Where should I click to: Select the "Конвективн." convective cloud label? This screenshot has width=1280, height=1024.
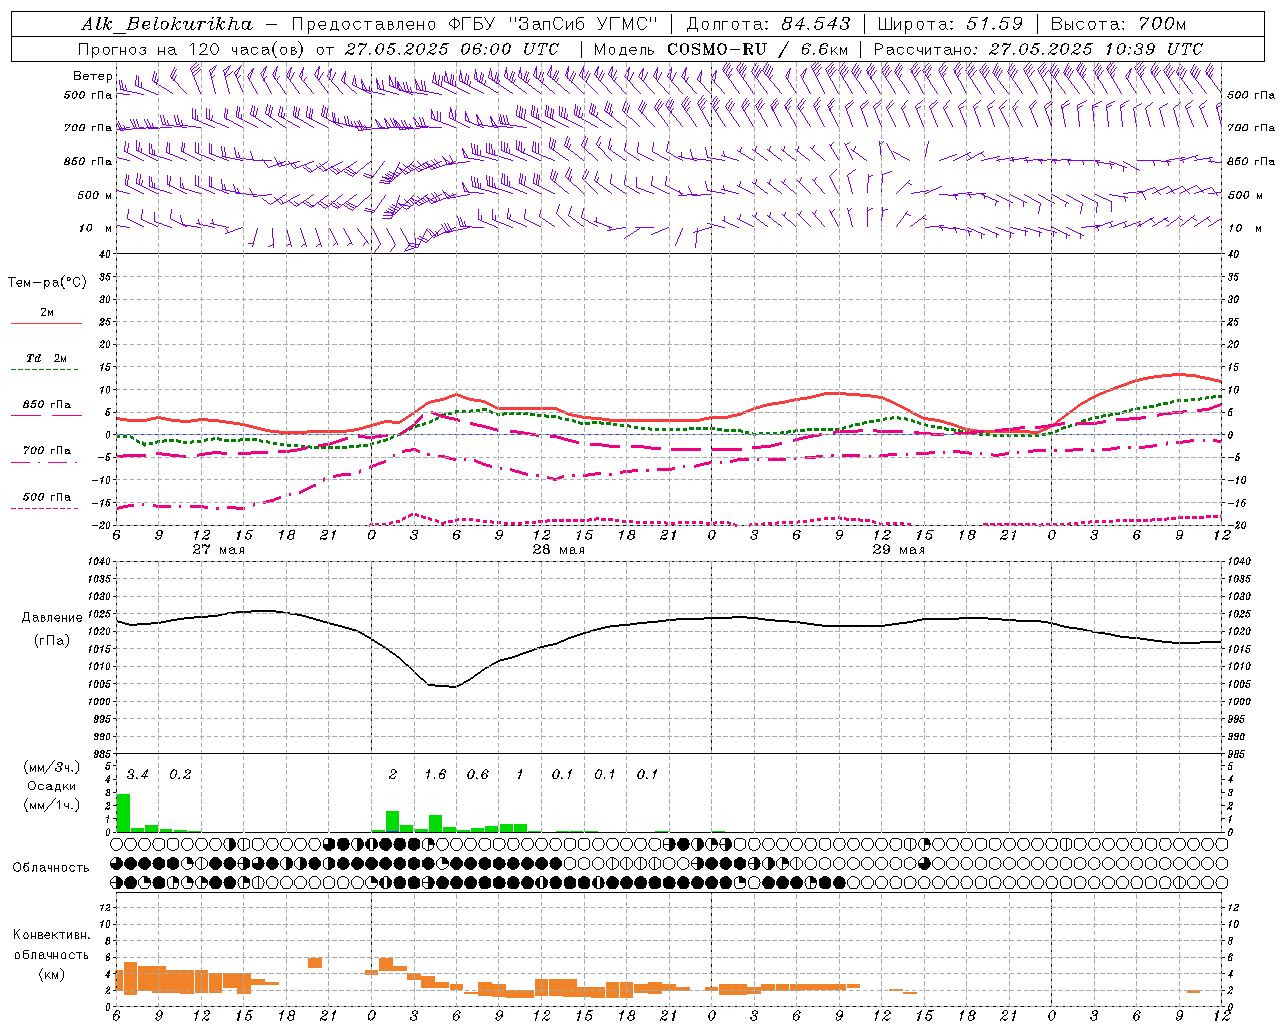tap(51, 935)
